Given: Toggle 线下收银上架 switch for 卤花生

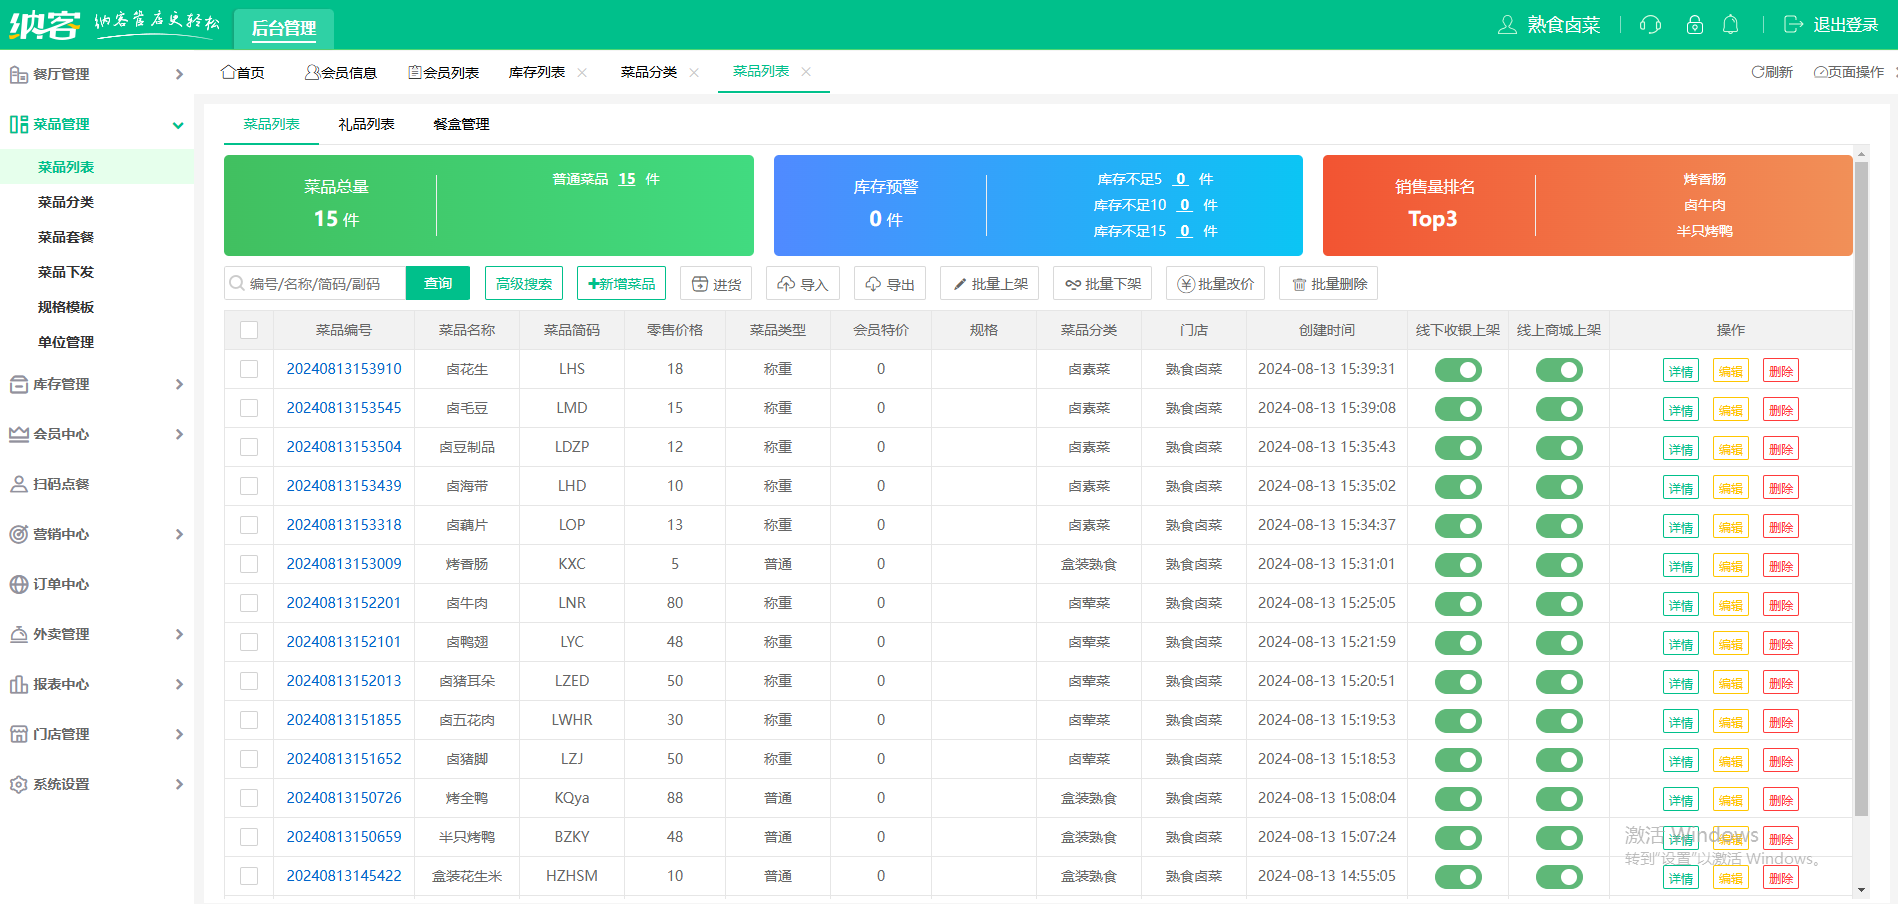Looking at the screenshot, I should click(1458, 370).
